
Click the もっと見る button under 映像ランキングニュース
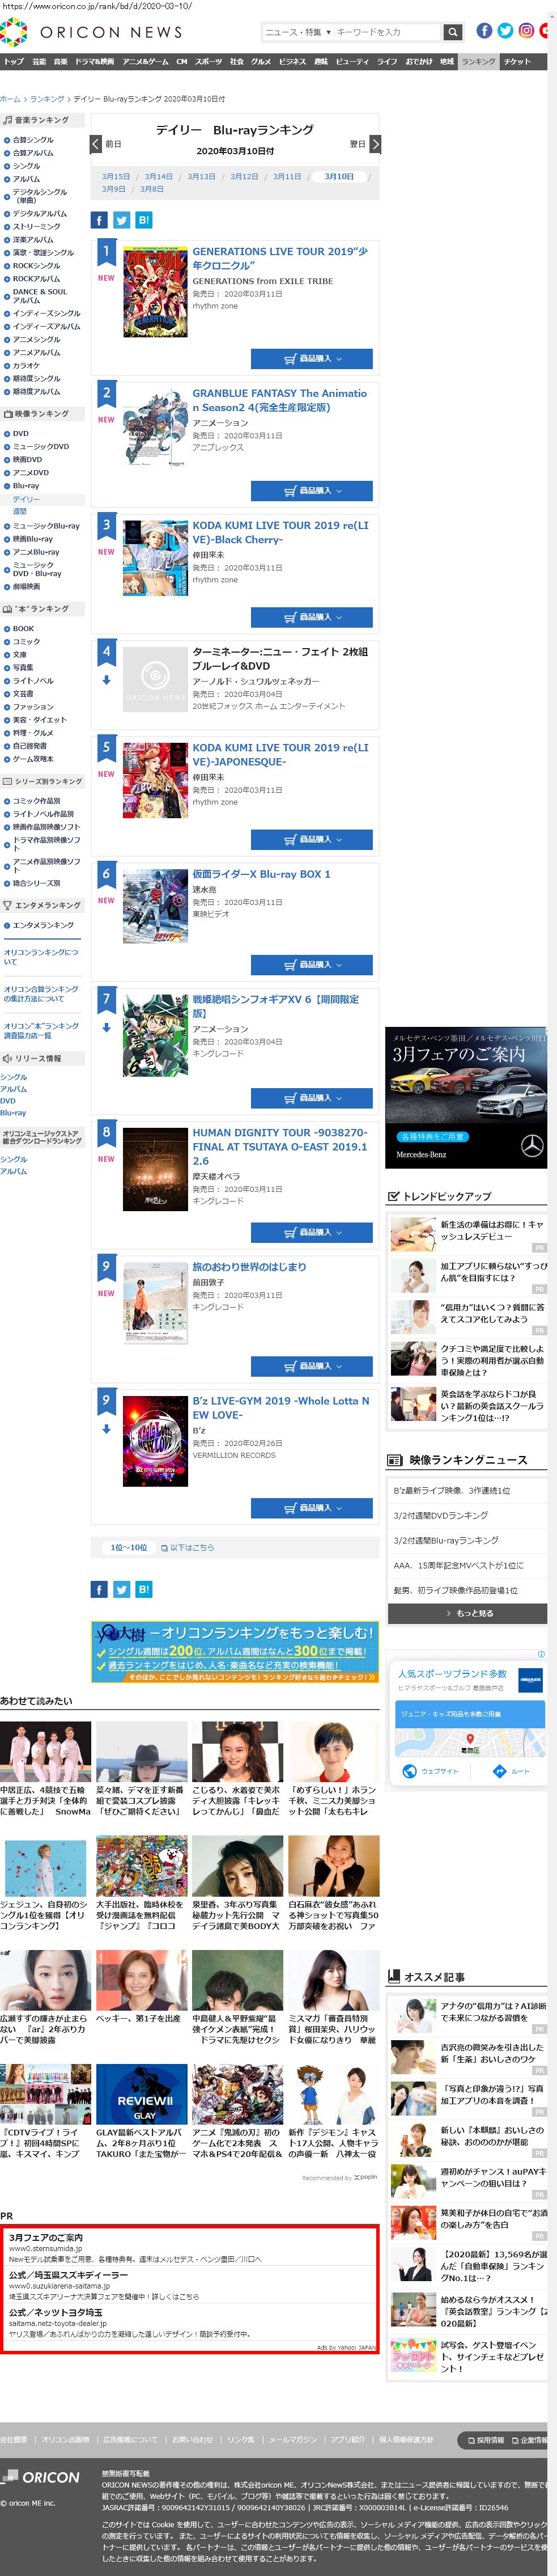click(467, 1612)
